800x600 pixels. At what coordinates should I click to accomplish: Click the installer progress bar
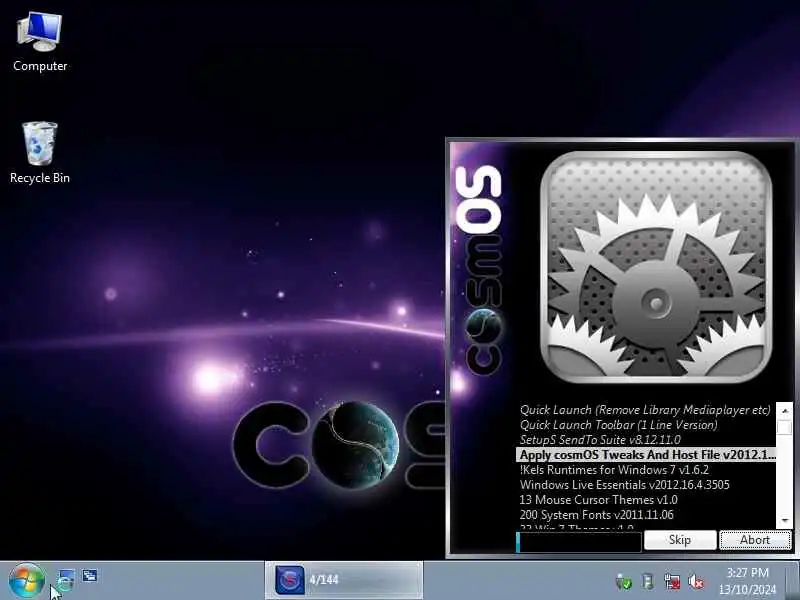tap(579, 541)
